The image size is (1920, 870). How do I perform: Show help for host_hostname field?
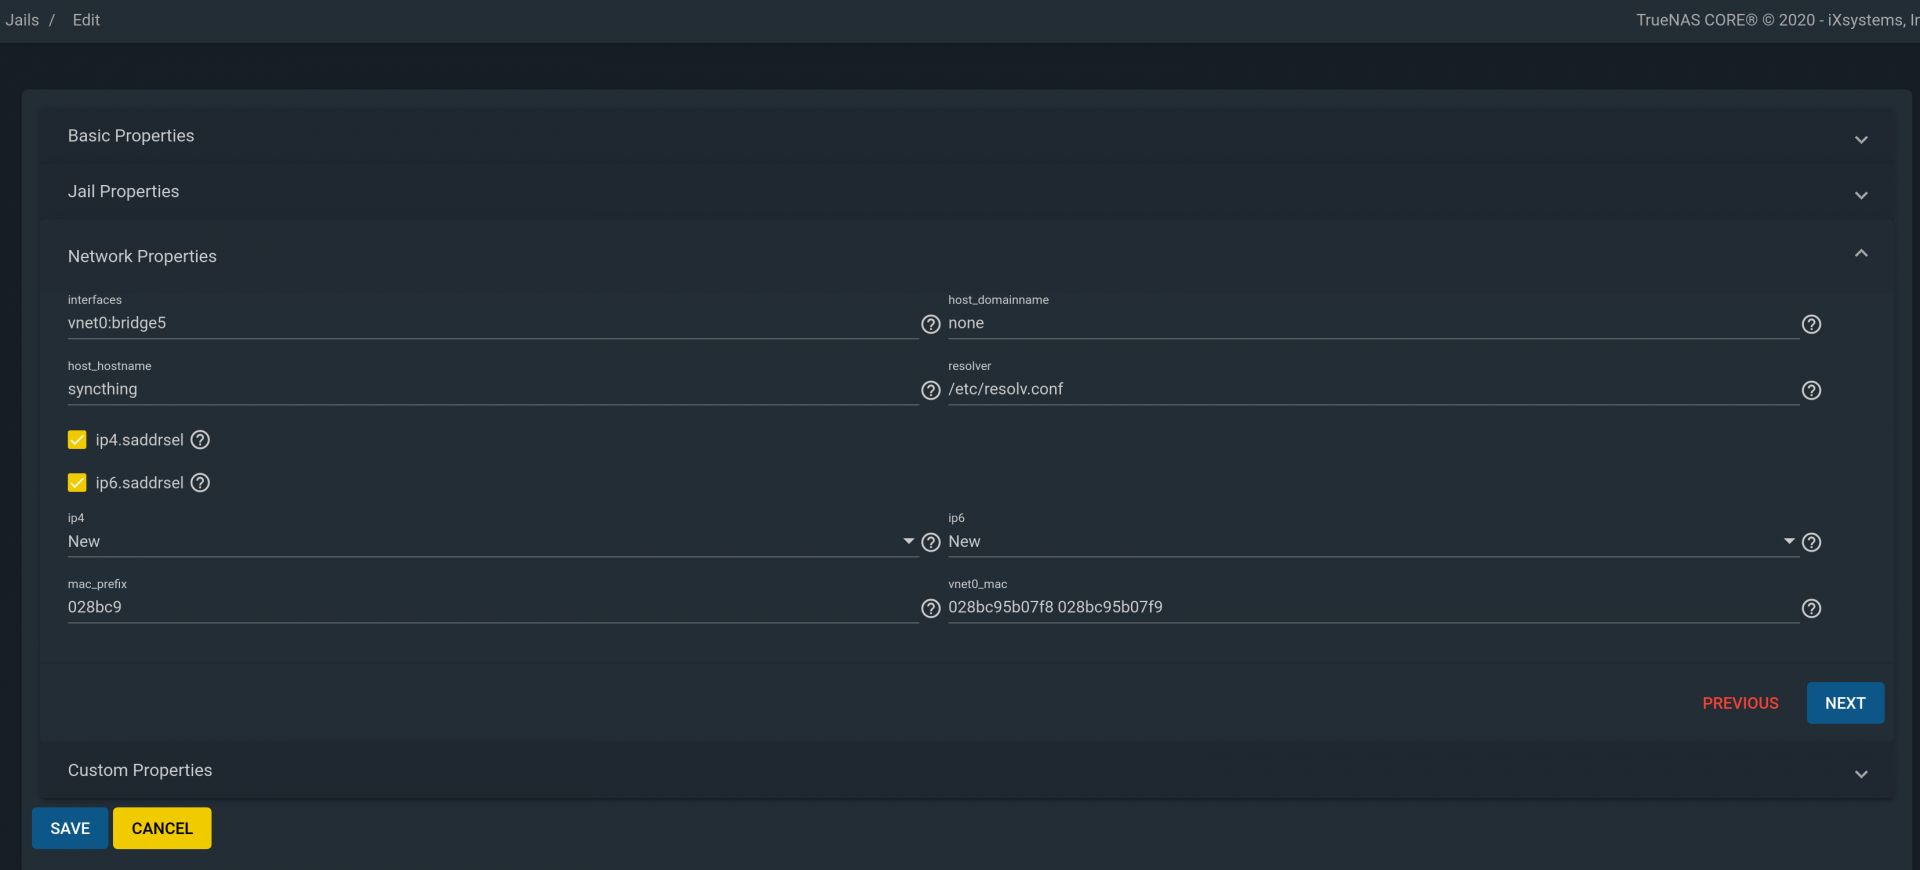click(x=931, y=390)
